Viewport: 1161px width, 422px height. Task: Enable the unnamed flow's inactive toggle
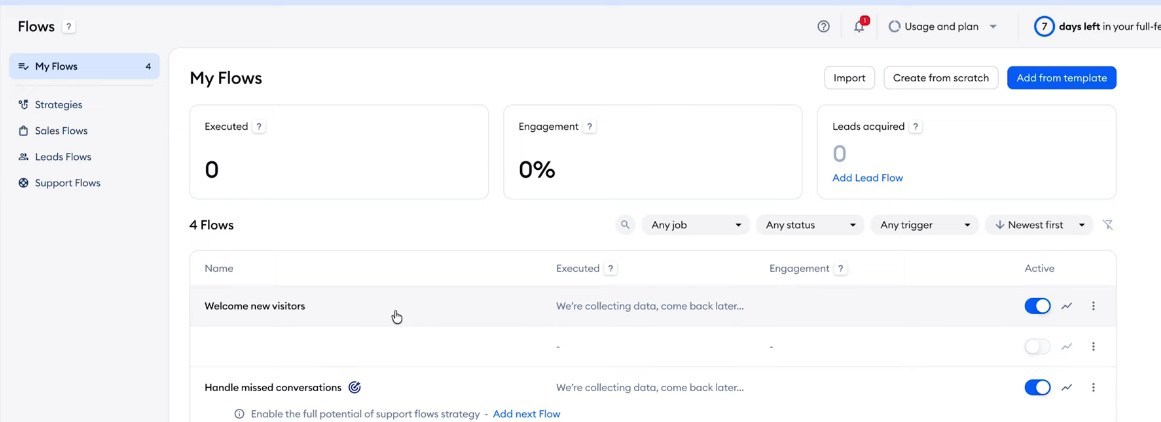point(1037,347)
